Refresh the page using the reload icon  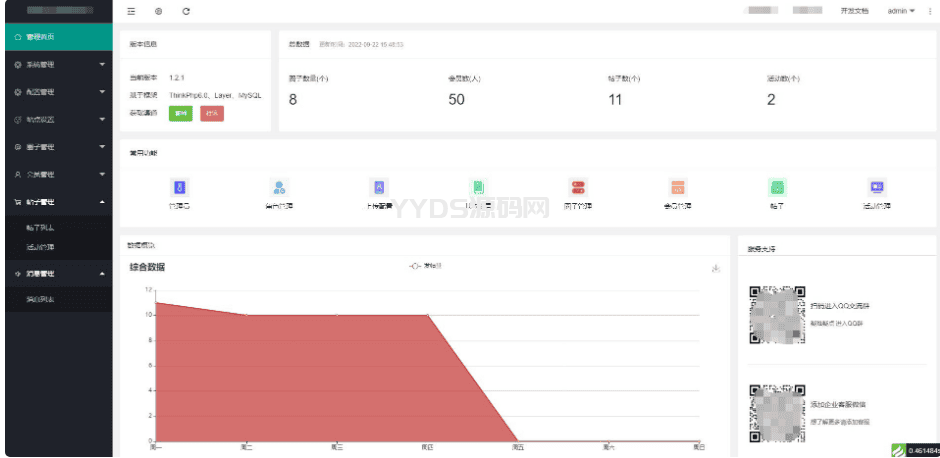click(186, 11)
